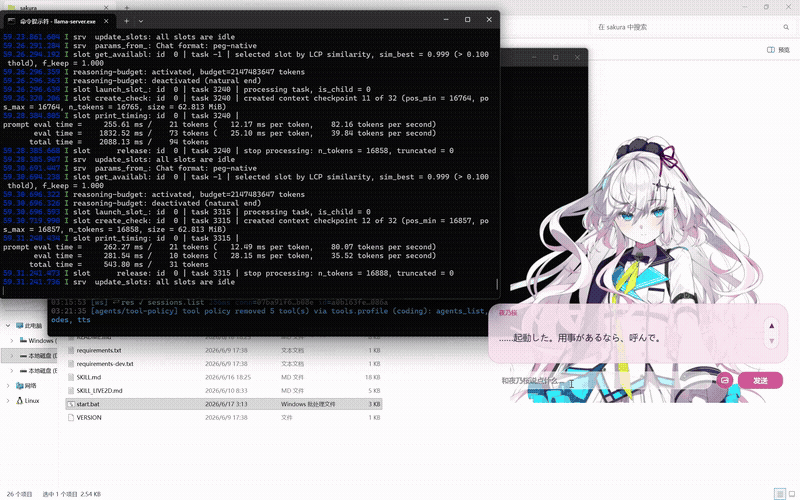Click the up arrow in the dialogue bubble
The height and width of the screenshot is (500, 800).
771,326
